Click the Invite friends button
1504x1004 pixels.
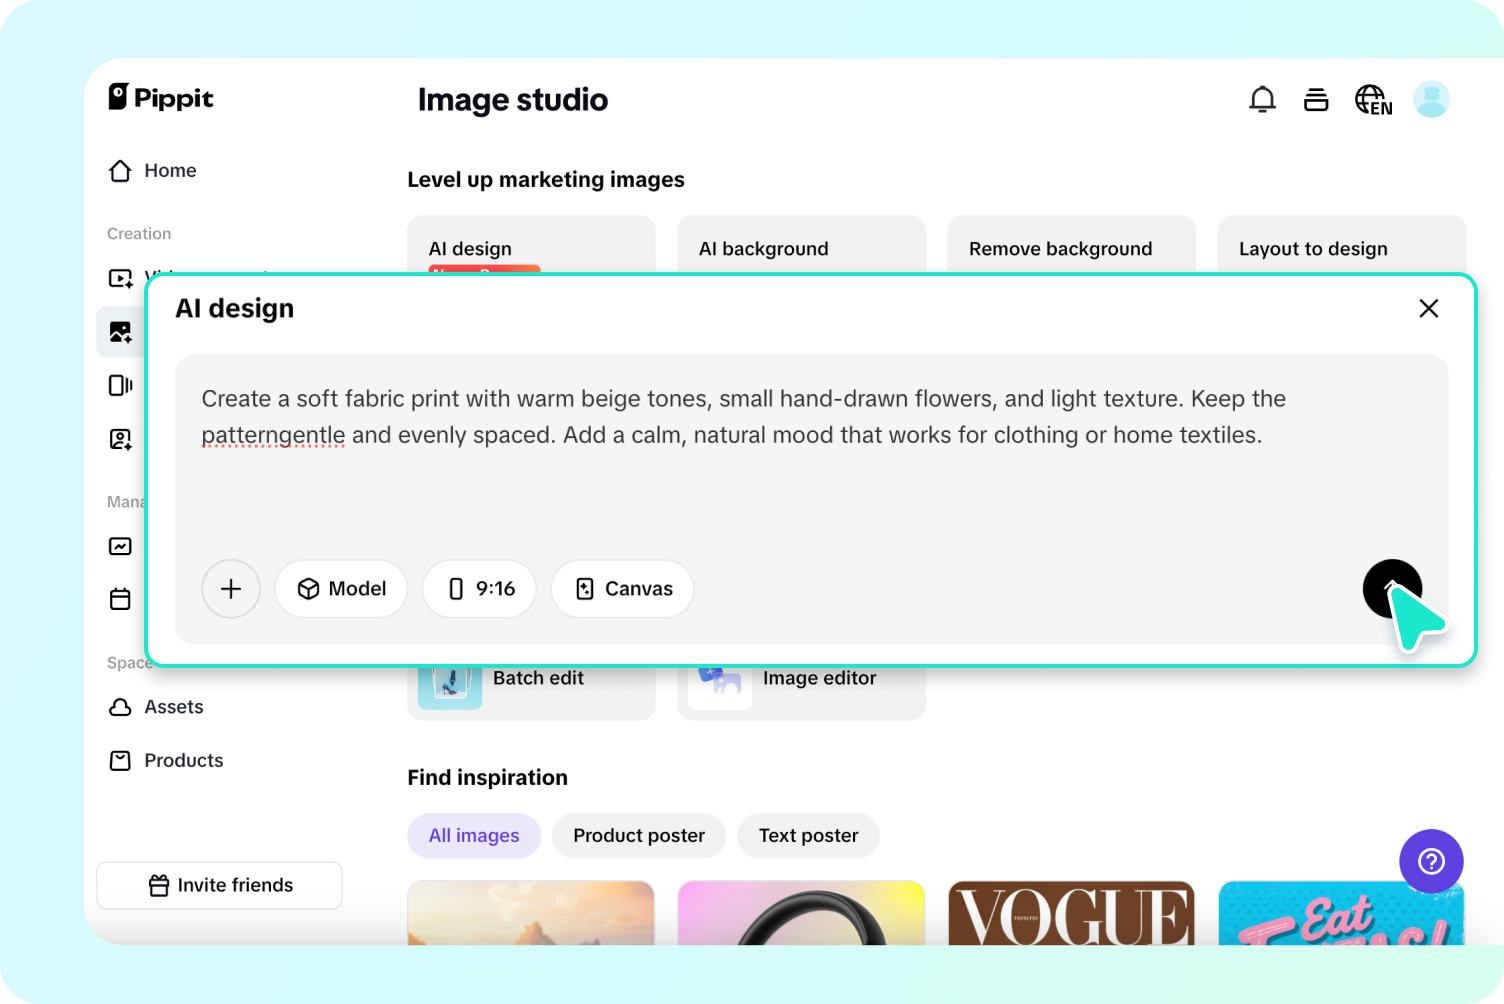click(219, 885)
